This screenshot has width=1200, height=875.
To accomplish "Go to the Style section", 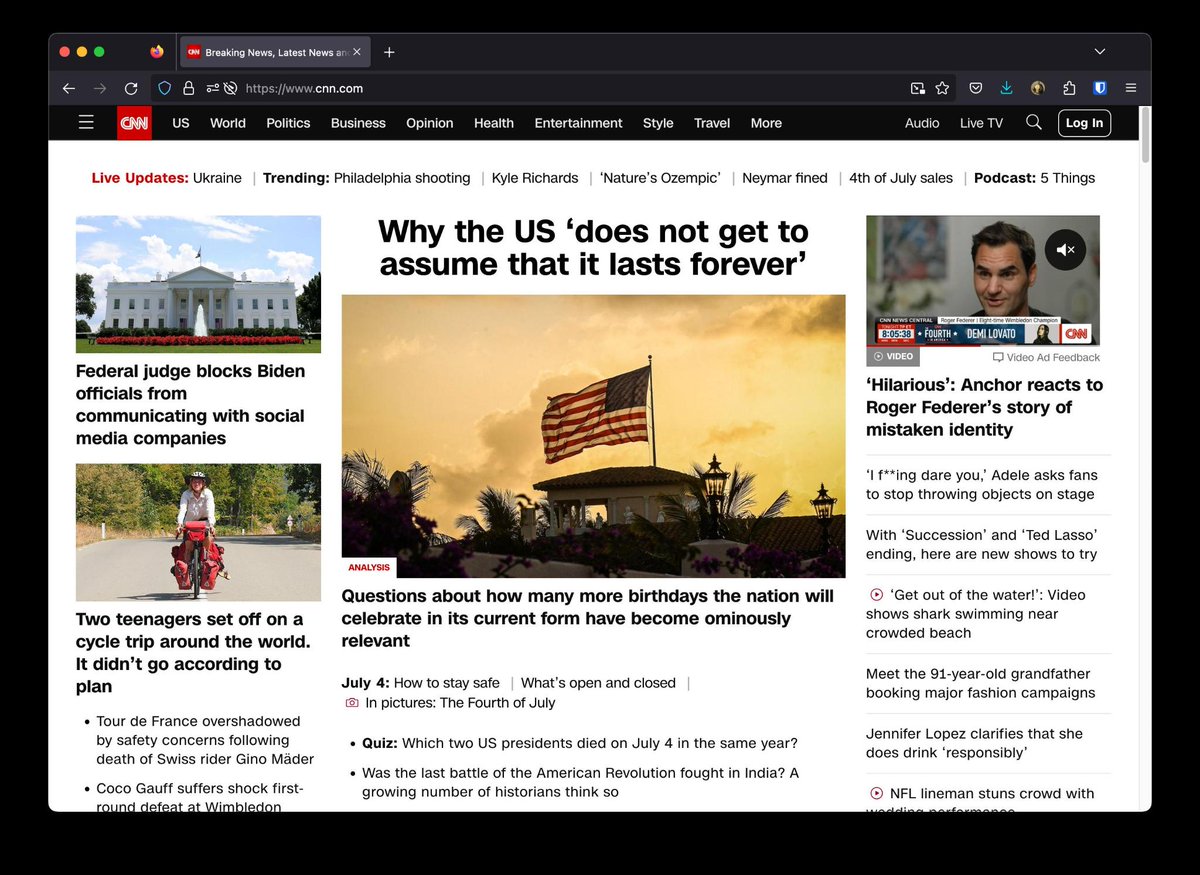I will point(658,123).
